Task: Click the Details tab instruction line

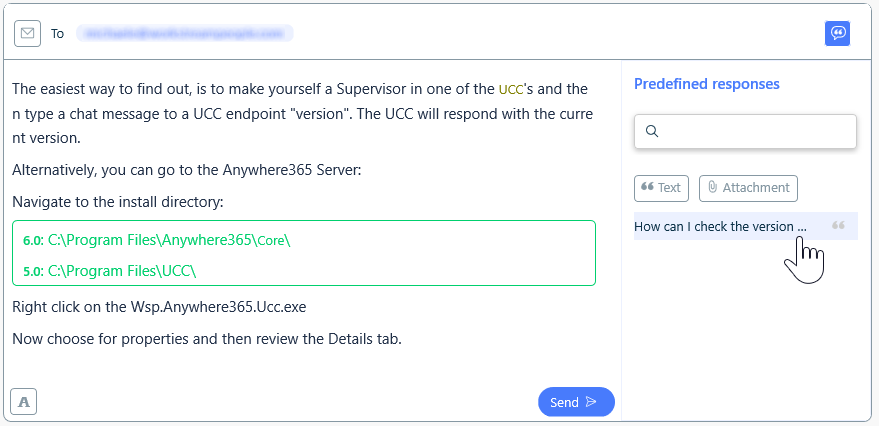Action: tap(207, 340)
